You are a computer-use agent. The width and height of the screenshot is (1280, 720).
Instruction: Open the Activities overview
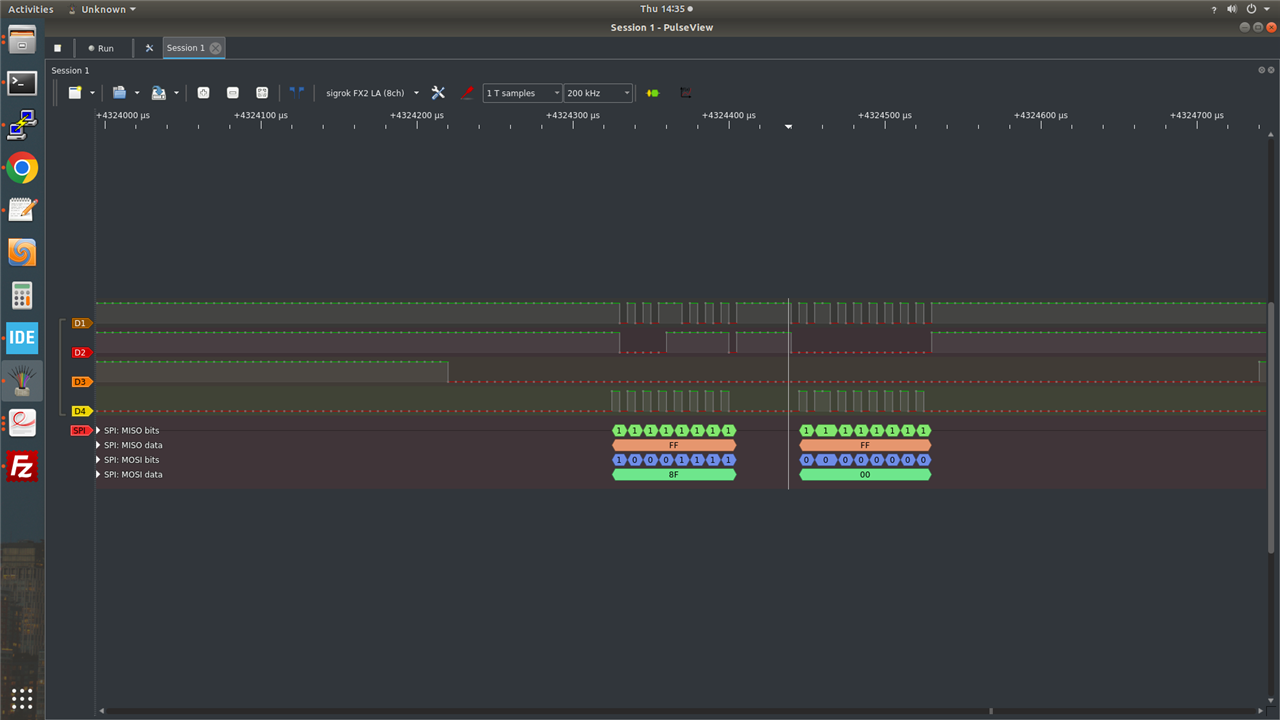pyautogui.click(x=30, y=9)
